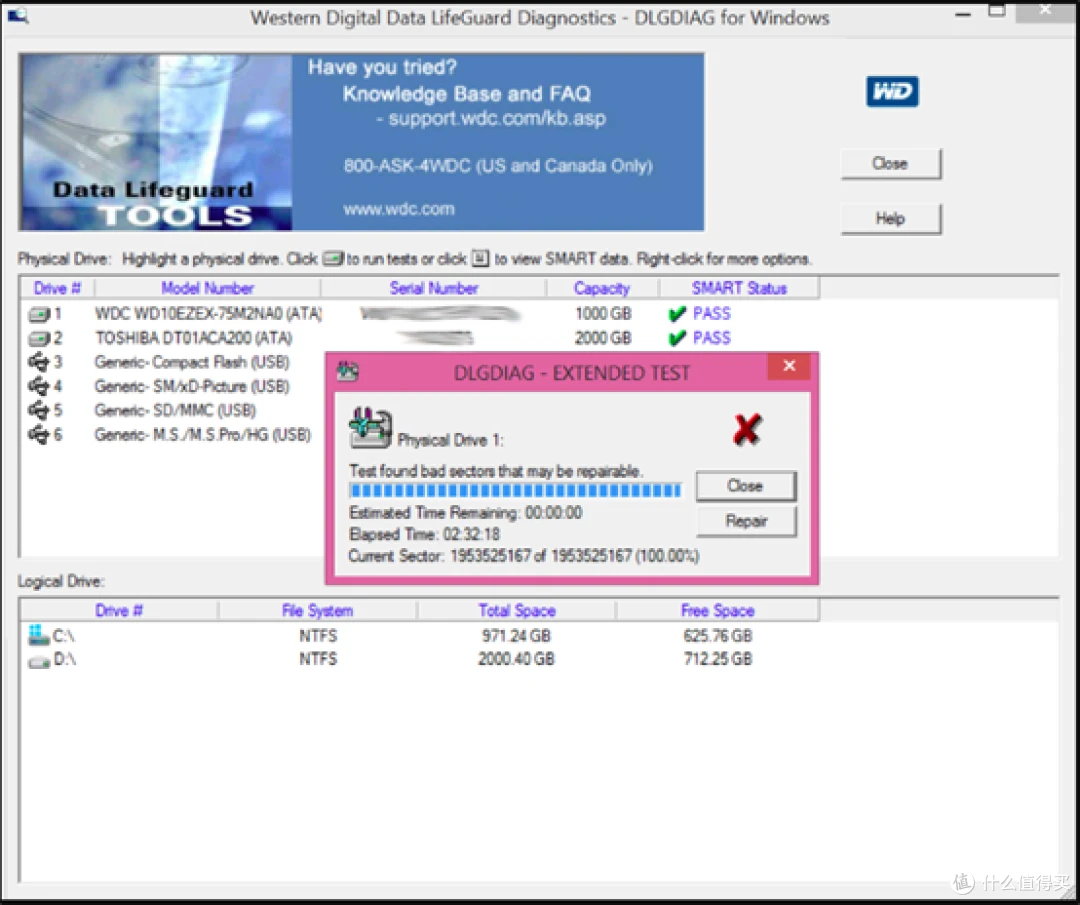Screen dimensions: 1080x905
Task: Select the D:\ logical drive icon
Action: click(39, 660)
